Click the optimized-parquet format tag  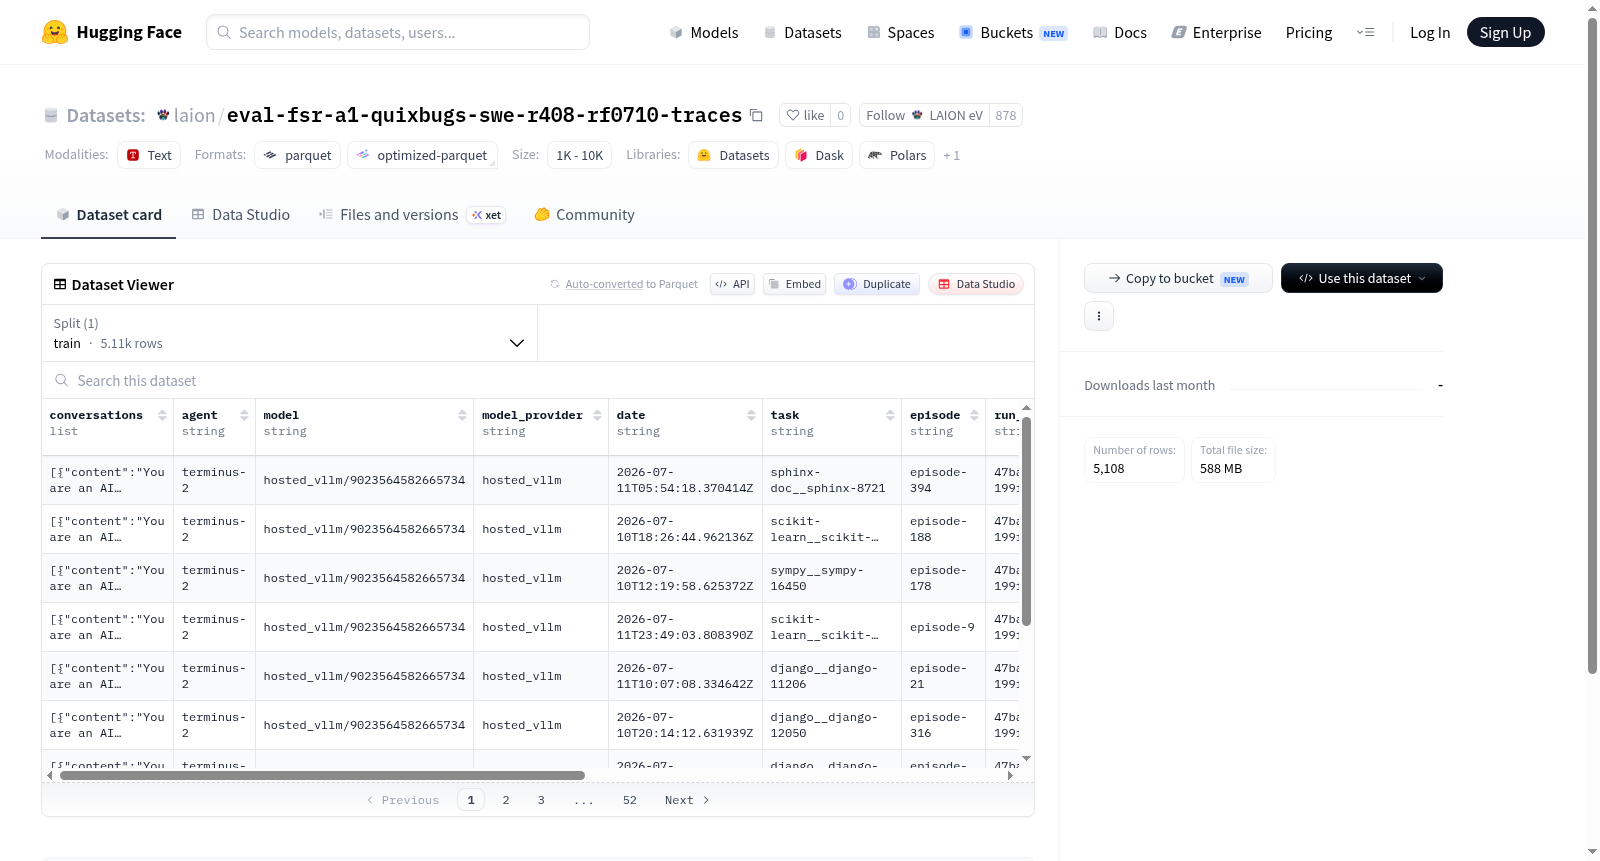(422, 155)
